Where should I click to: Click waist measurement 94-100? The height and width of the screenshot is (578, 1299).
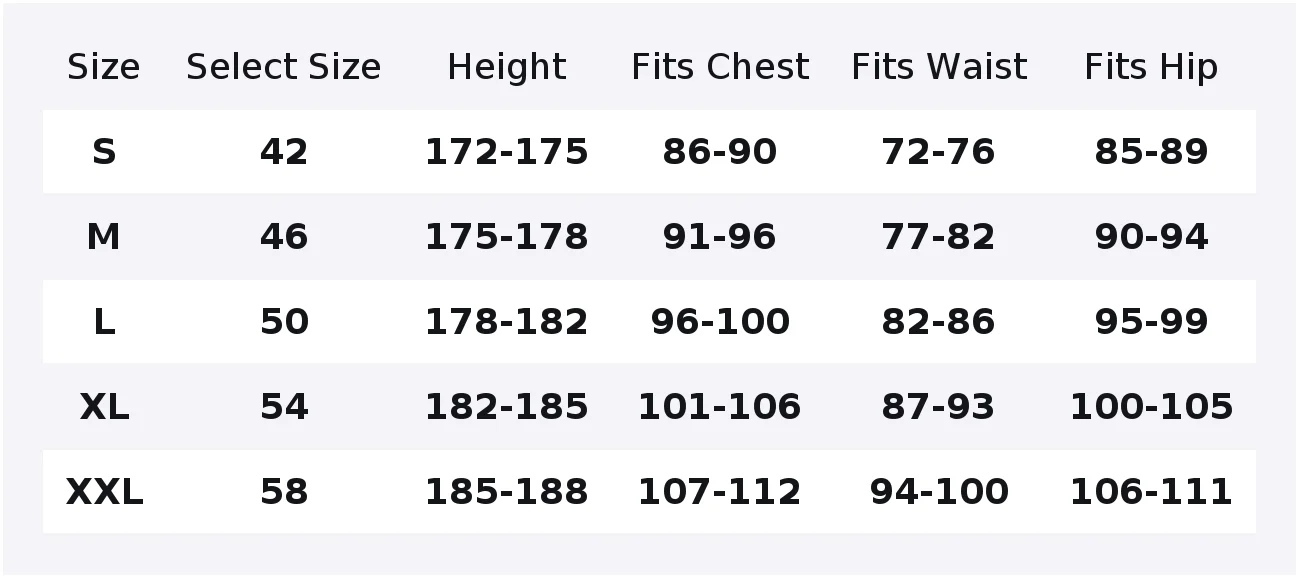tap(939, 492)
